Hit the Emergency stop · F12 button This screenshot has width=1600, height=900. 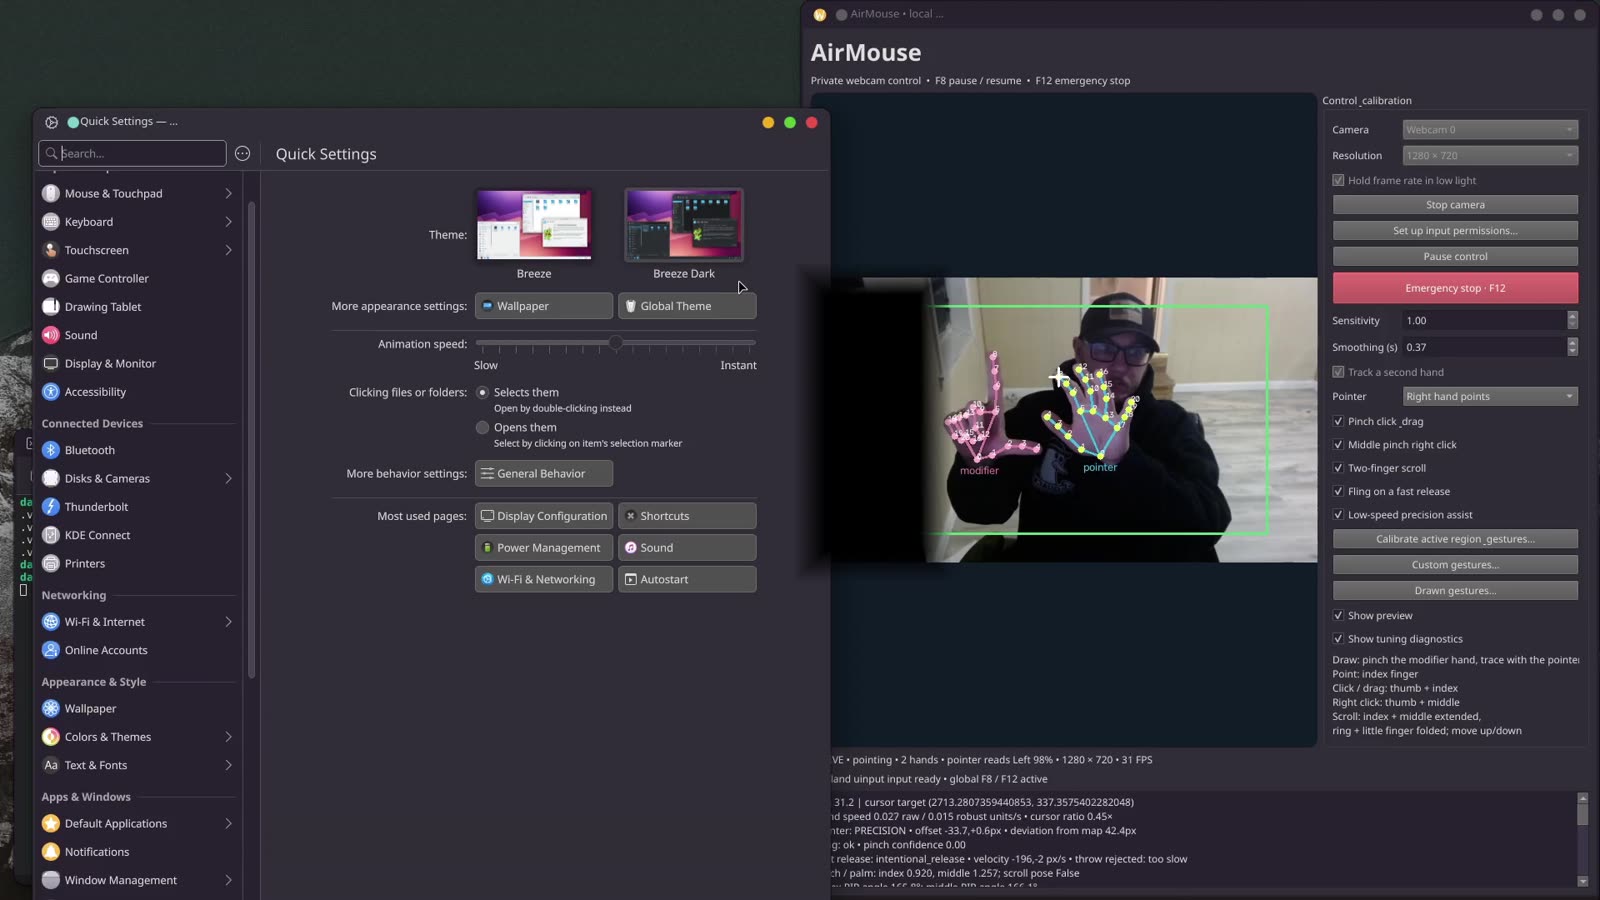point(1455,288)
